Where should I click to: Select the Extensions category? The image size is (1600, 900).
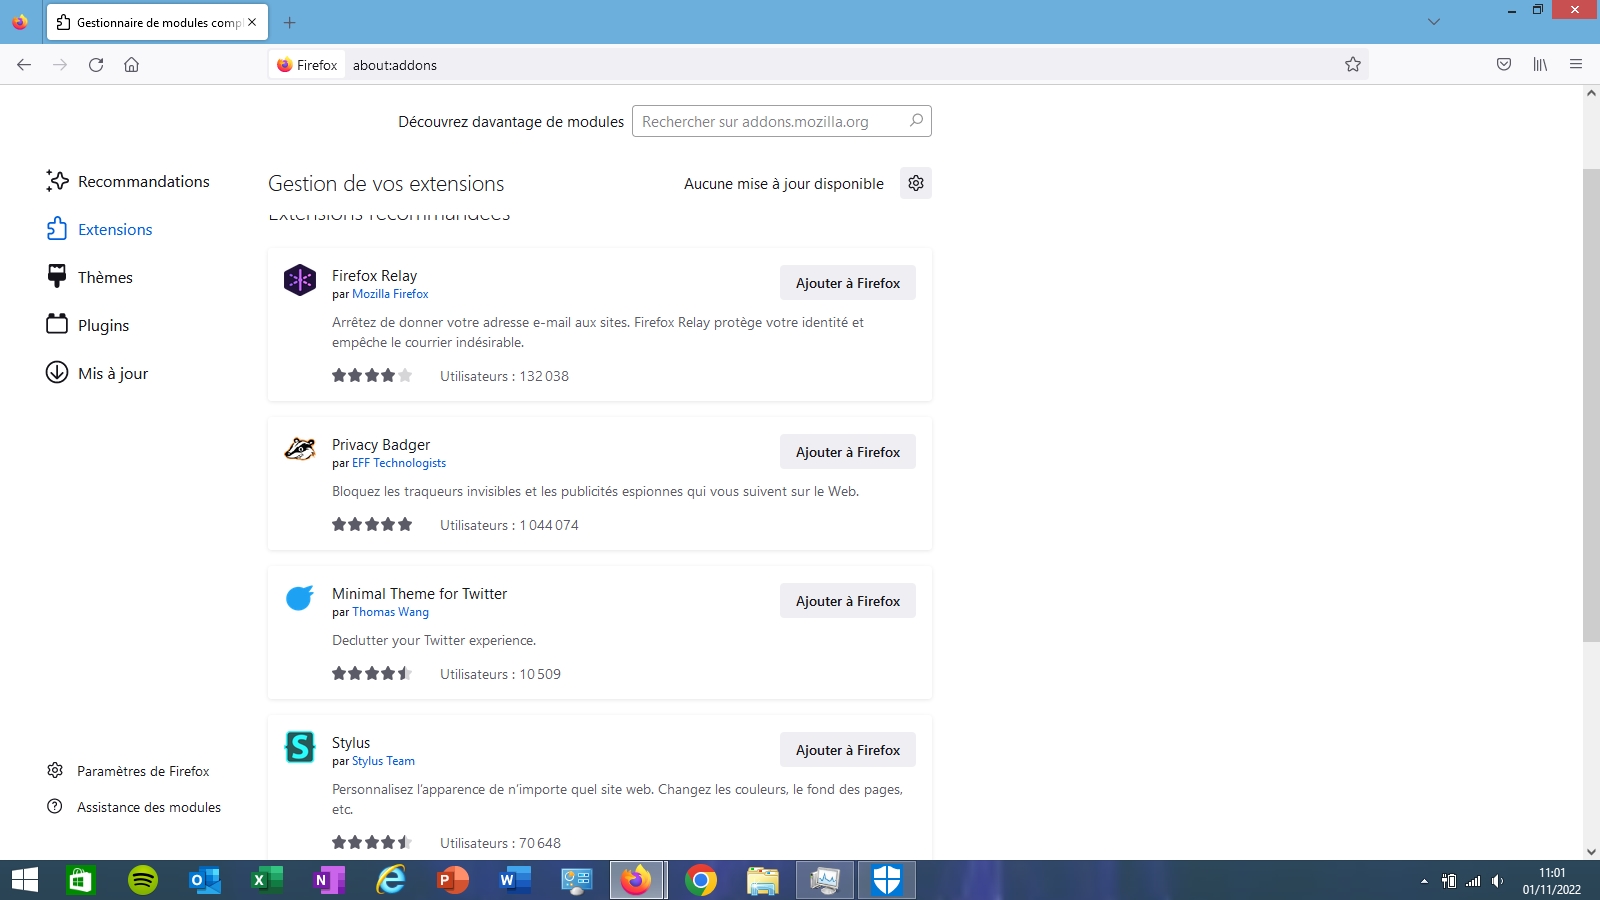tap(100, 229)
